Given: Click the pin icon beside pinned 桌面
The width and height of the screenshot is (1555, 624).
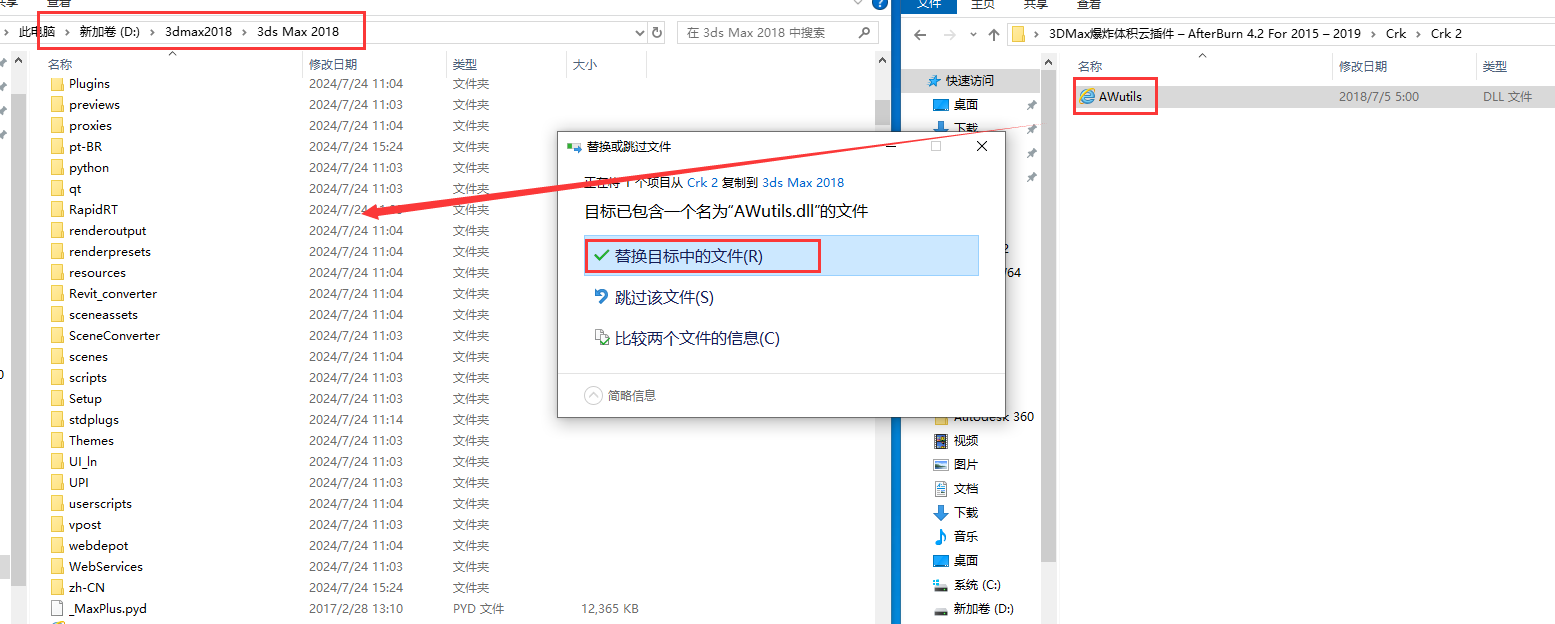Looking at the screenshot, I should tap(1031, 105).
